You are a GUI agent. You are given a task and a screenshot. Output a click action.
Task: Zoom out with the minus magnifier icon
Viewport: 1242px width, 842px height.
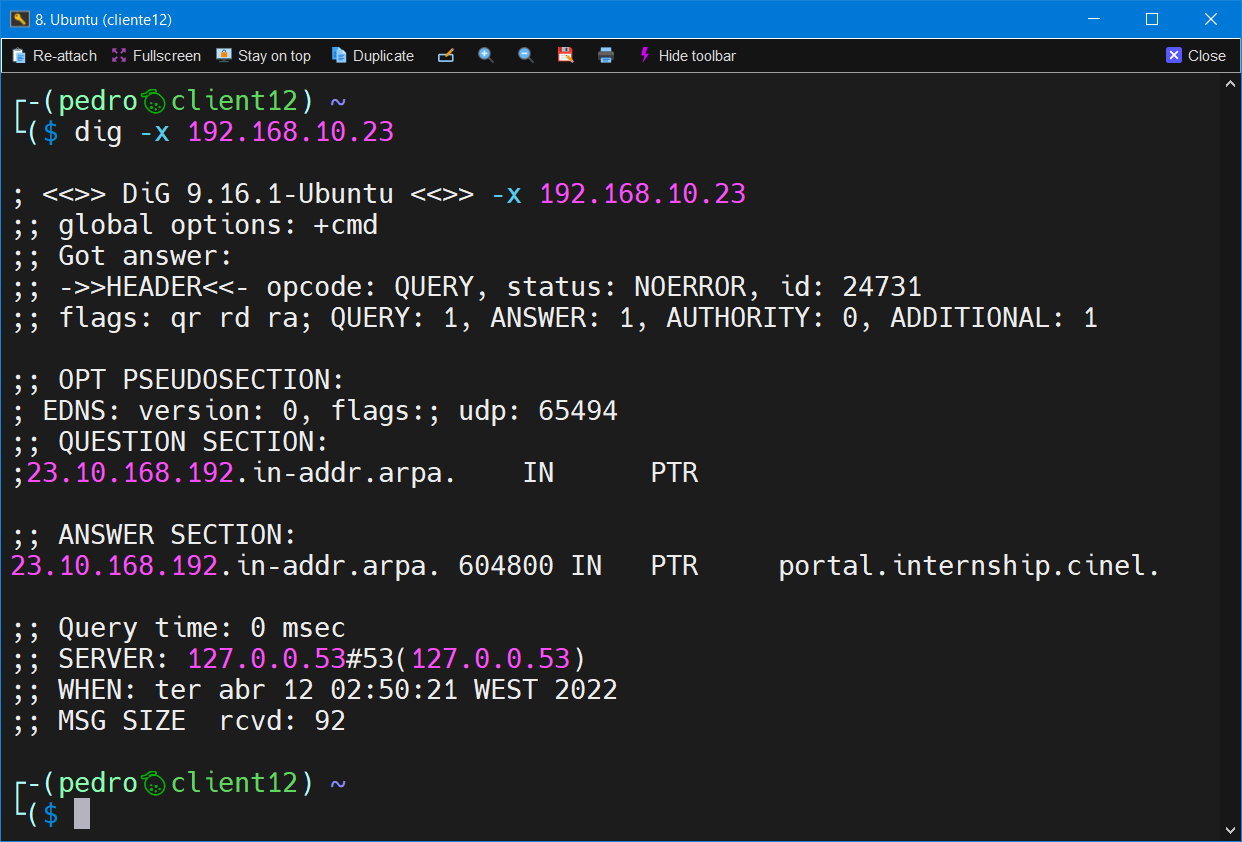[526, 56]
